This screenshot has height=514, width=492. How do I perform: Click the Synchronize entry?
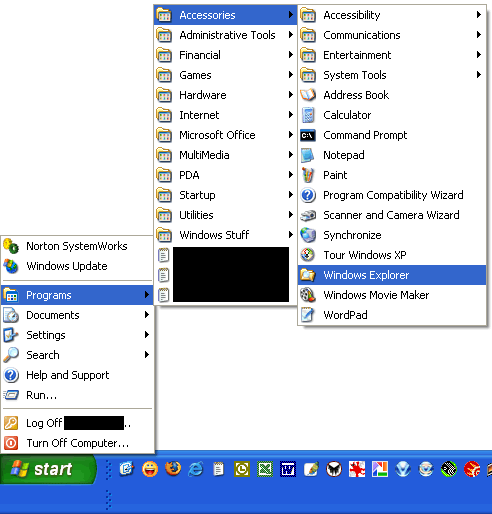(x=392, y=235)
